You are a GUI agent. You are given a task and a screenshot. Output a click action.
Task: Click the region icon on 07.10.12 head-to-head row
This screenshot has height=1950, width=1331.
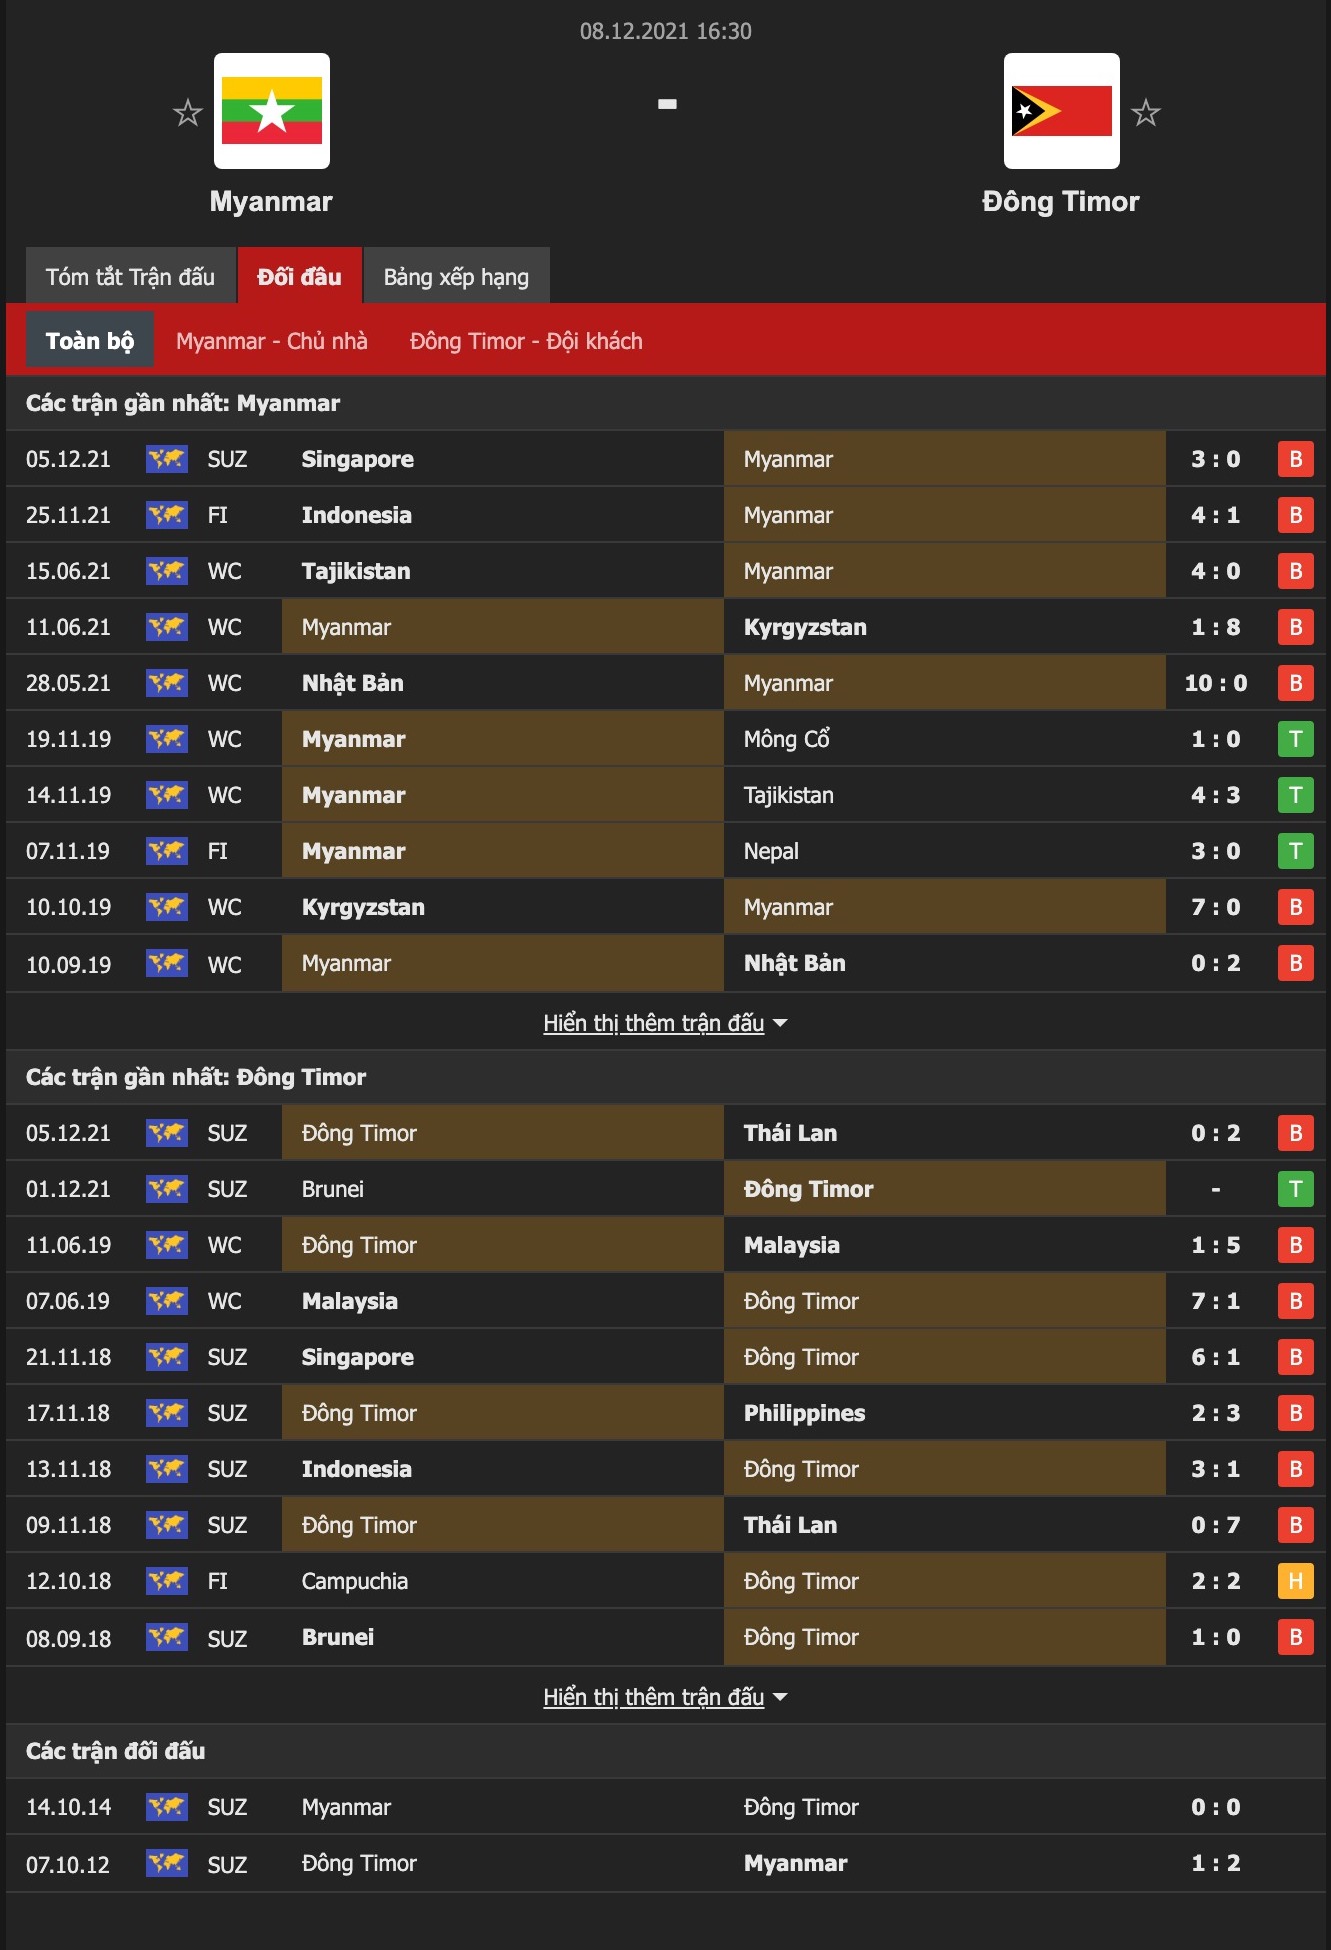point(167,1863)
